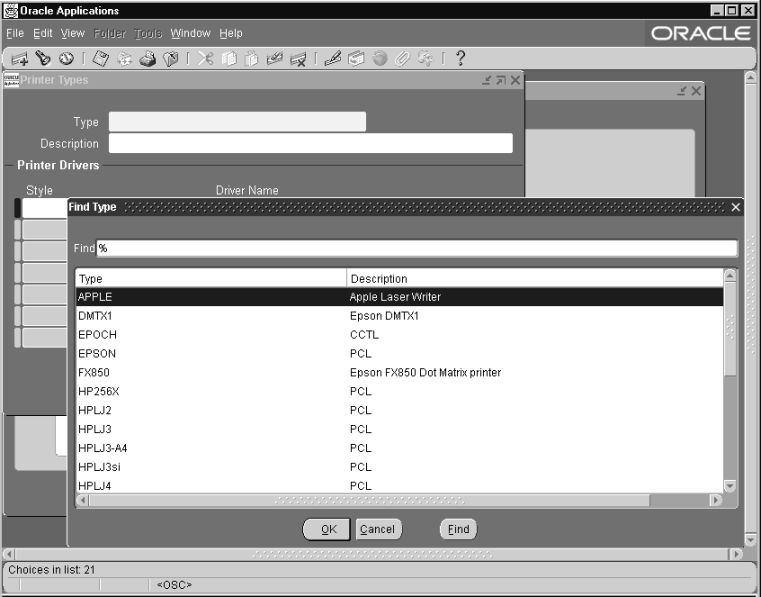Open the Folder menu
The width and height of the screenshot is (761, 597).
(x=110, y=33)
